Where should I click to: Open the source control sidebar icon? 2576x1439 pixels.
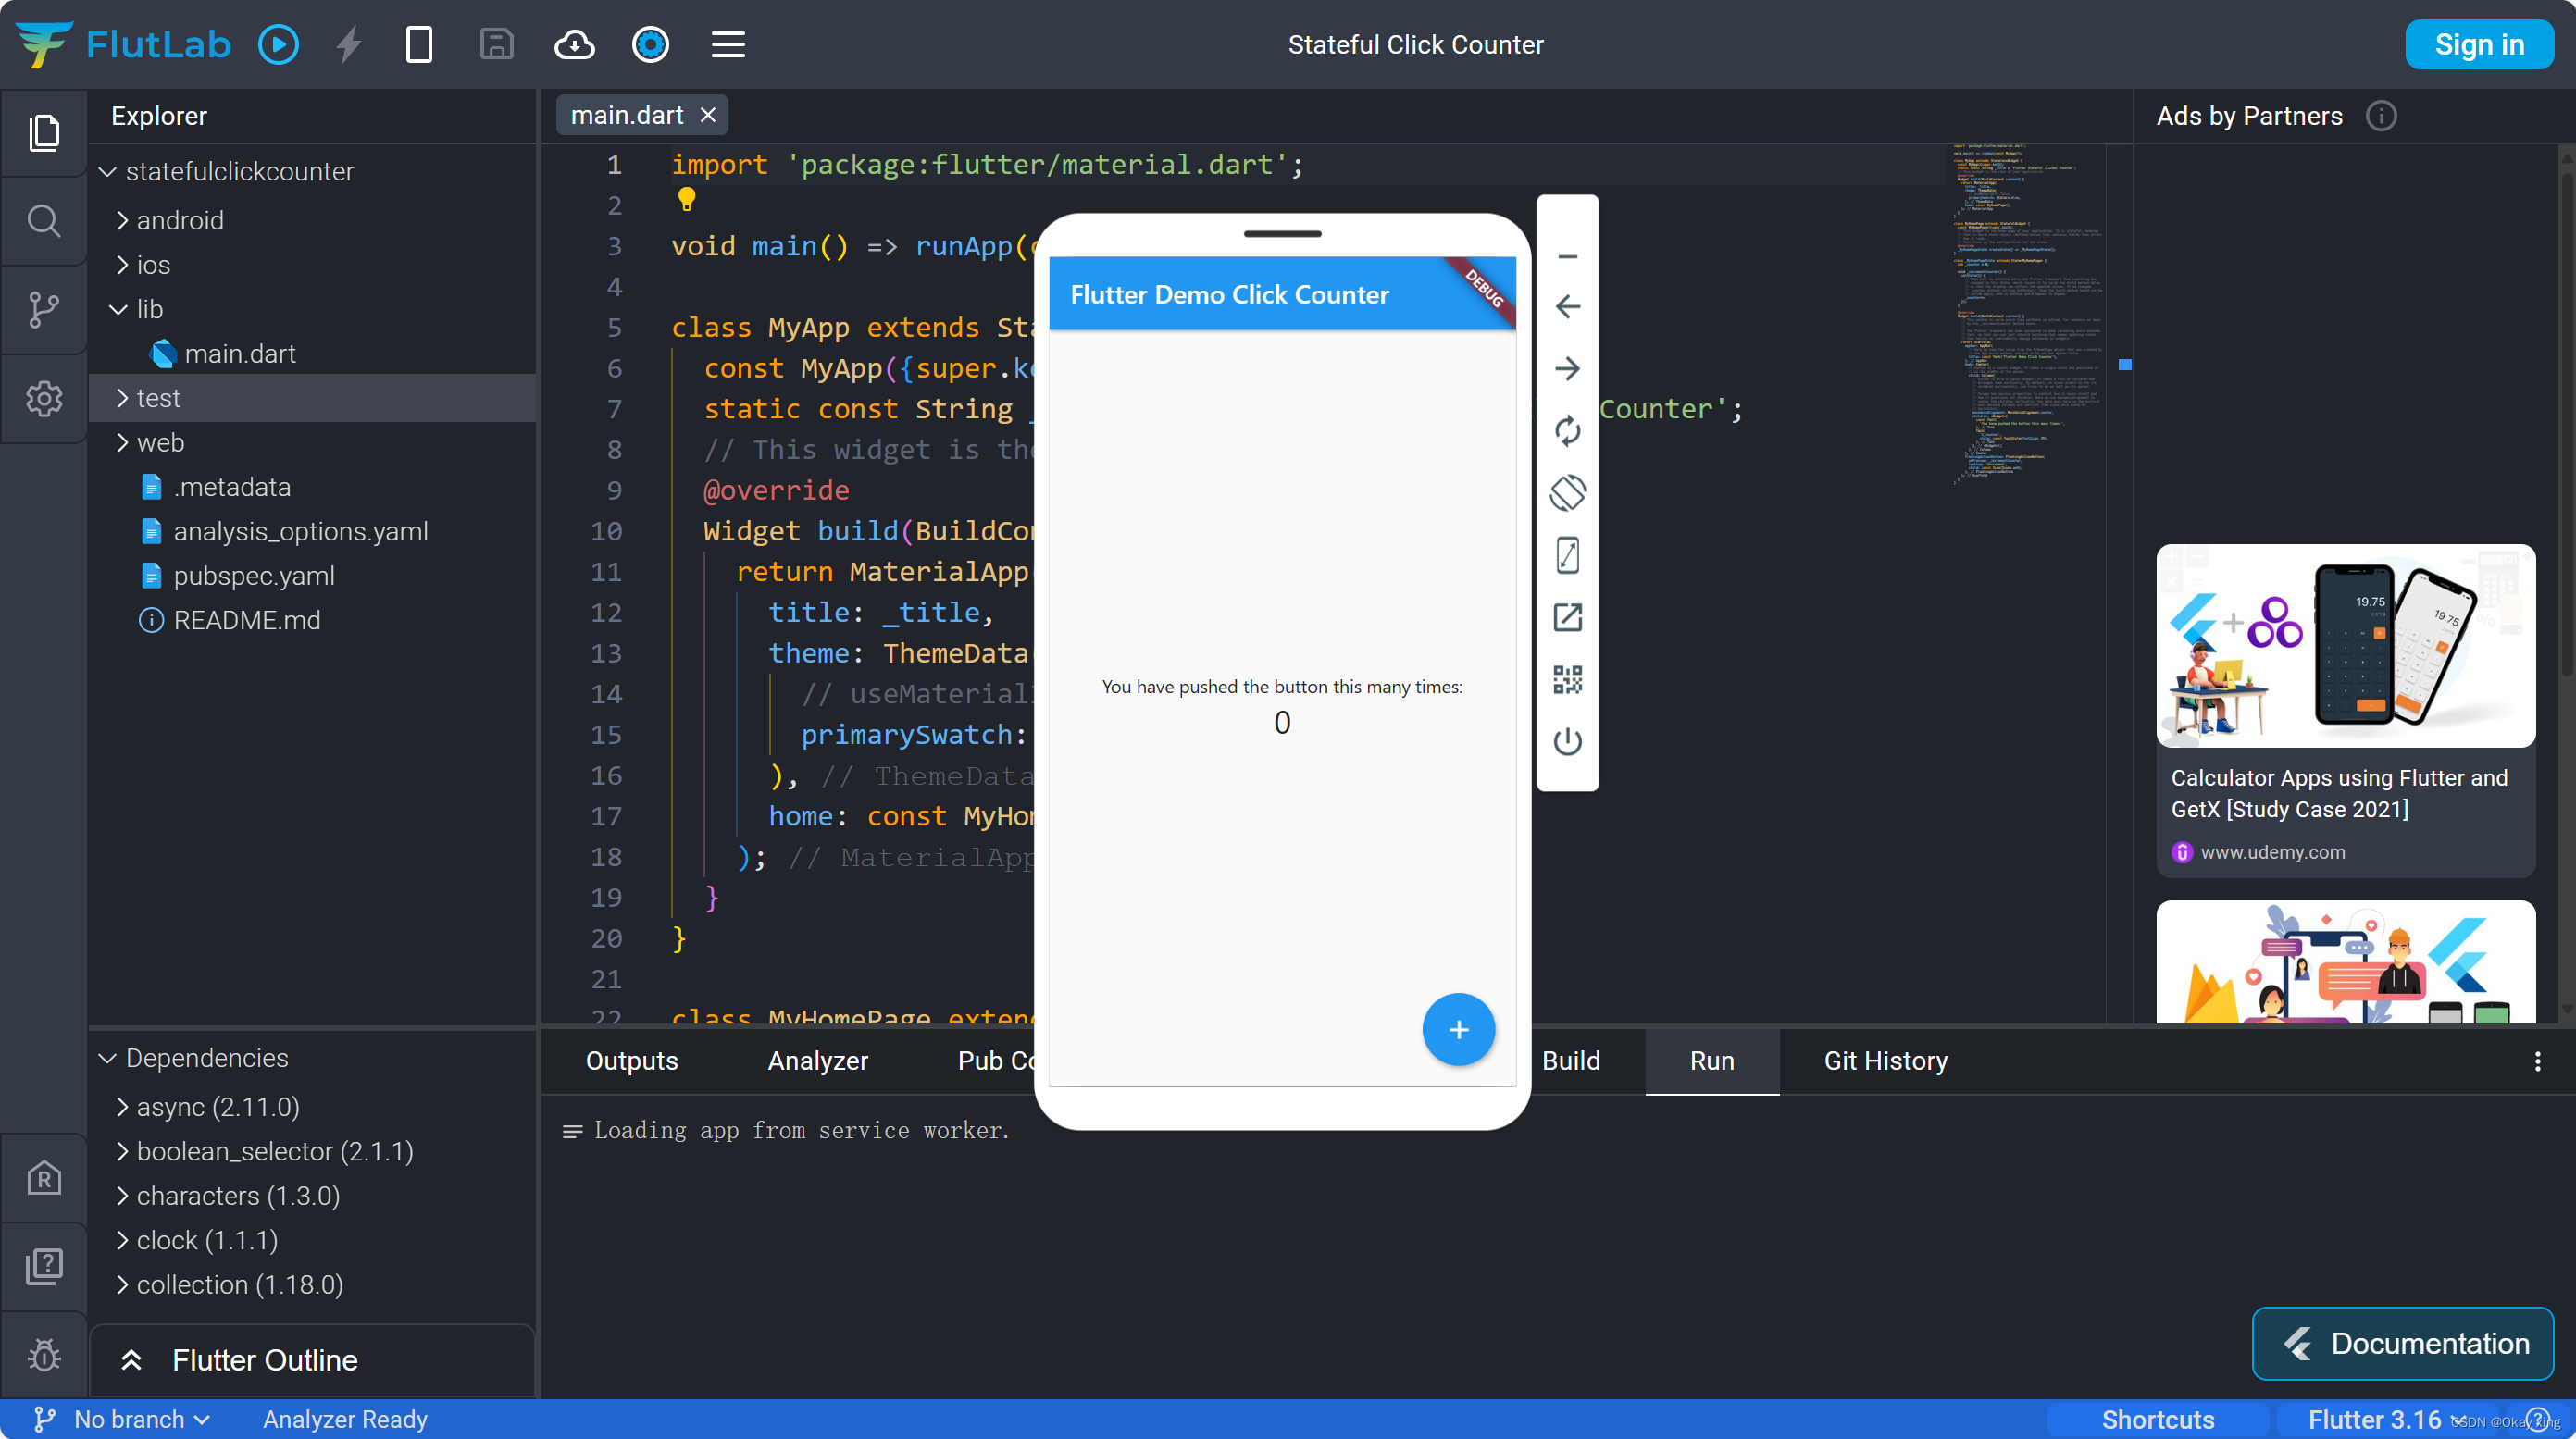(x=43, y=309)
